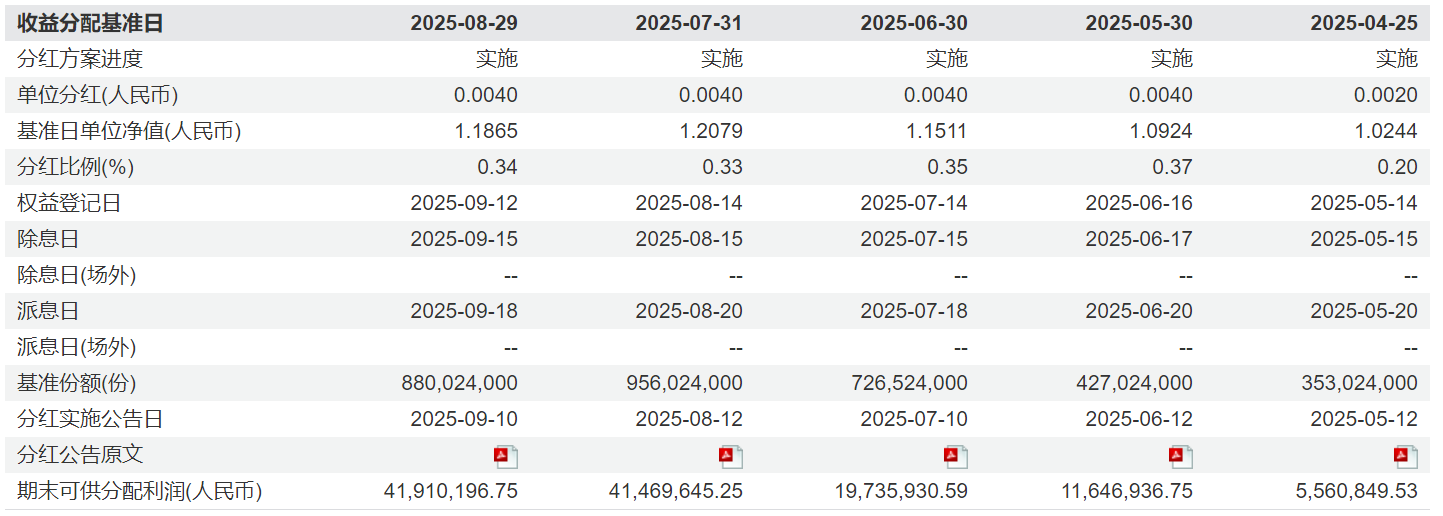
Task: Open the dividend announcement PDF for 2025-08-29
Action: pyautogui.click(x=506, y=457)
